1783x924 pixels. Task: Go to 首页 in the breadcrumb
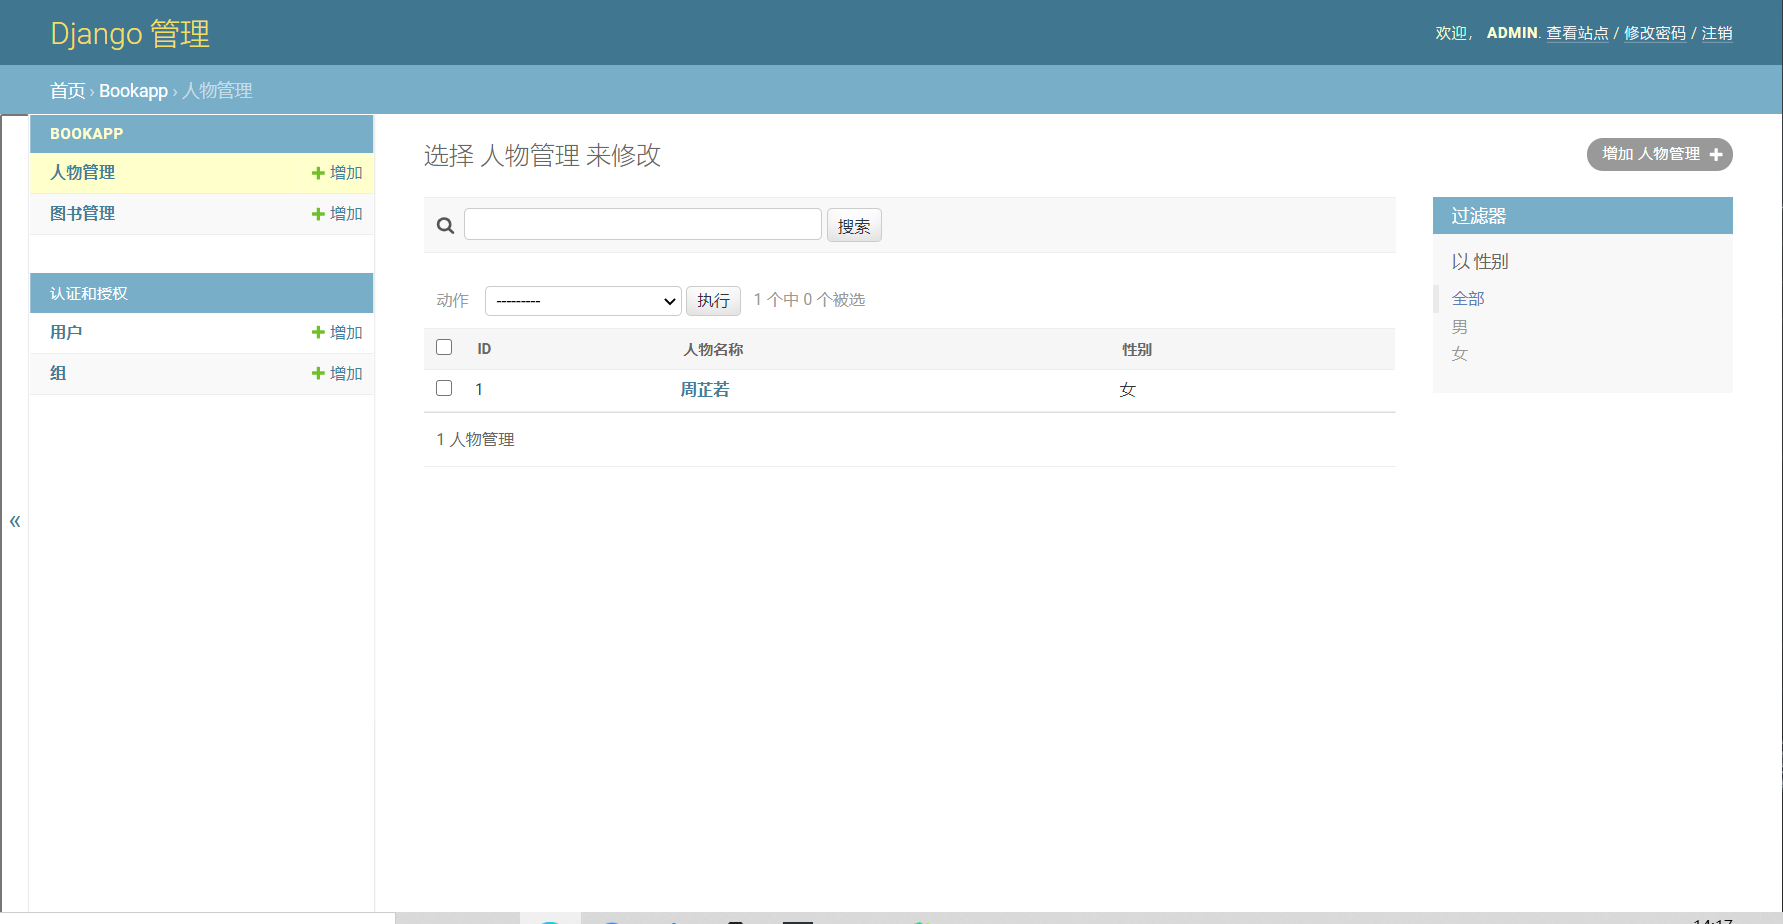tap(68, 91)
